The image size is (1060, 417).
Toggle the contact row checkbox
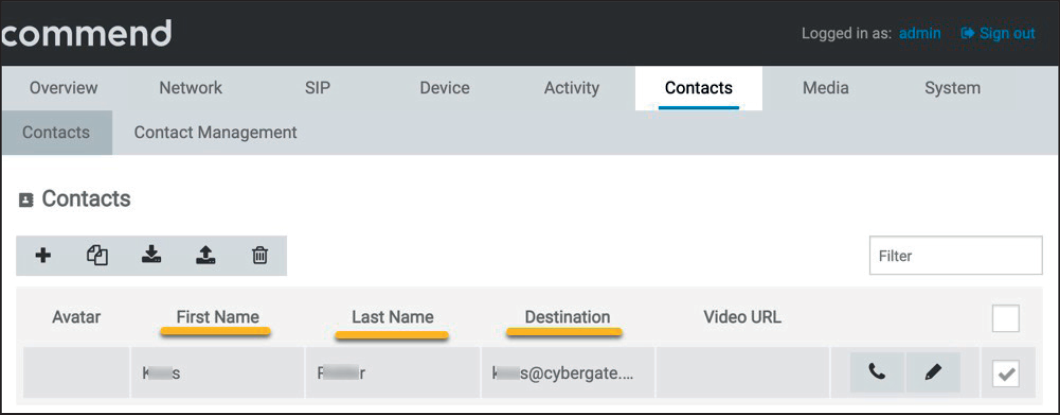[1005, 374]
